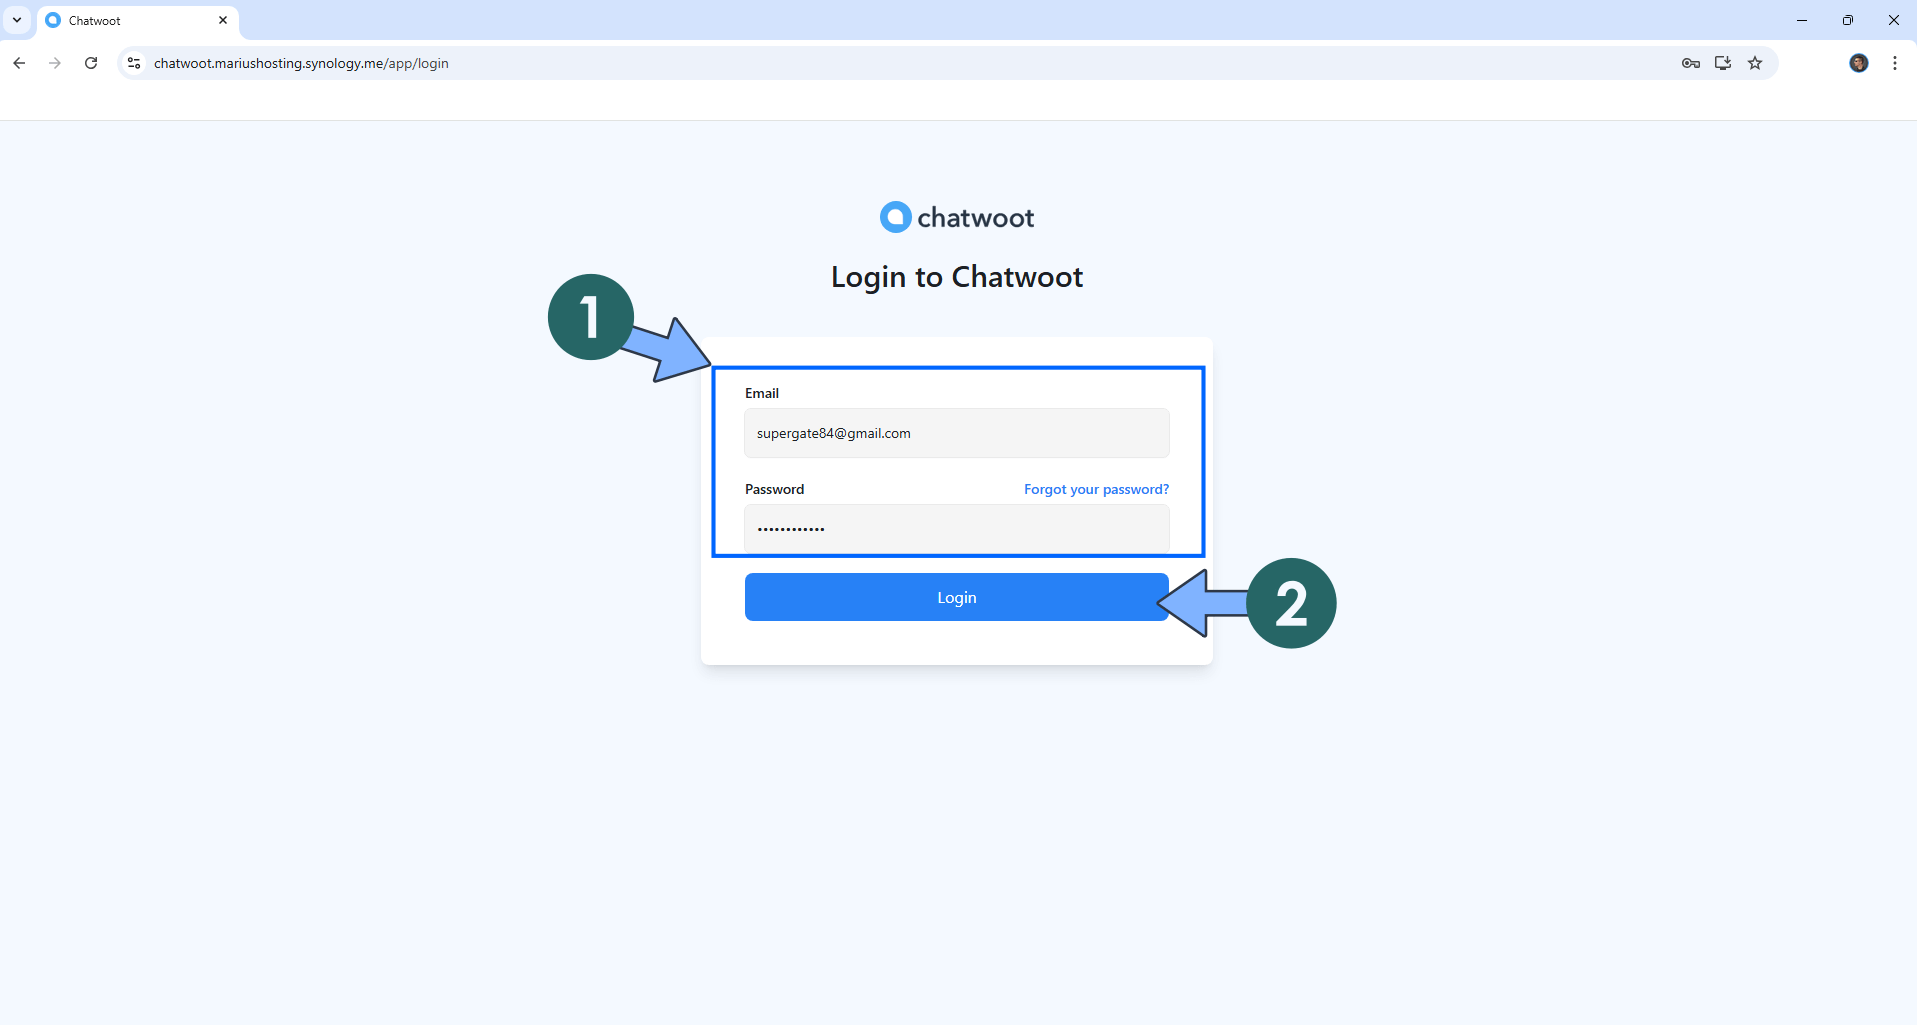Restore down the browser window
Screen dimensions: 1917x1025
coord(1848,20)
